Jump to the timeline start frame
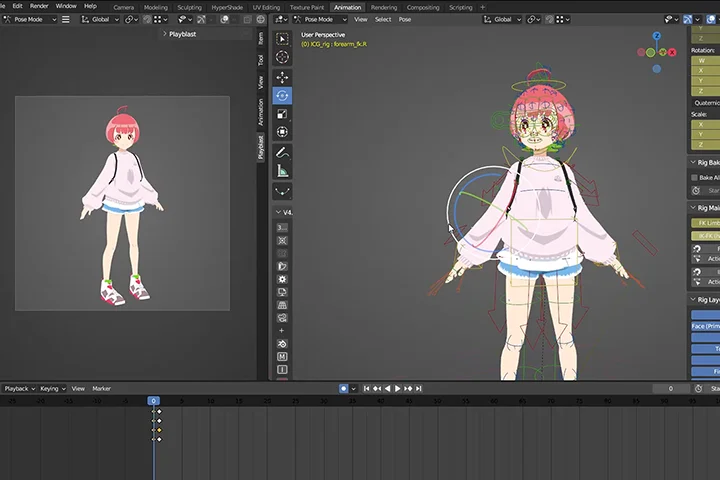720x480 pixels. [366, 389]
